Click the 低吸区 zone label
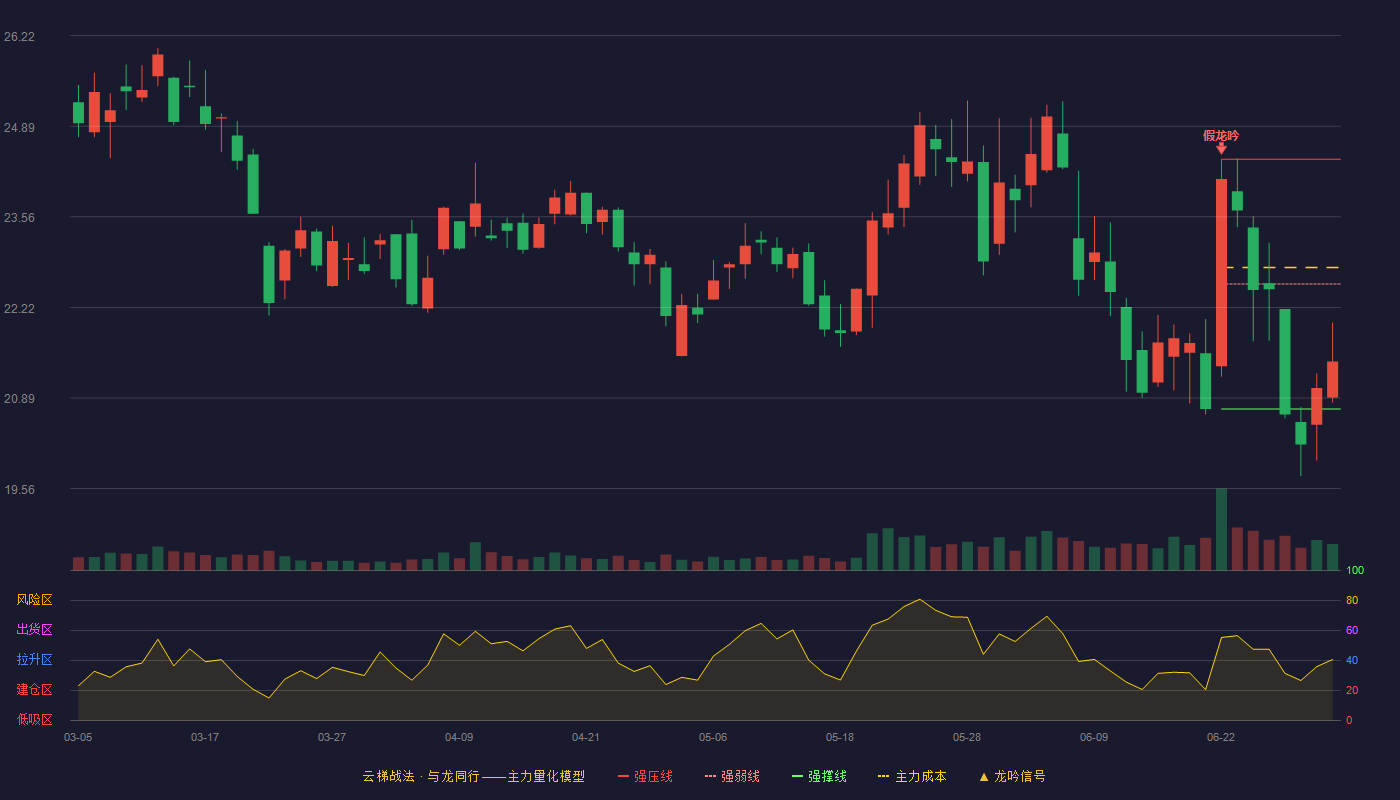The height and width of the screenshot is (800, 1400). 34,719
